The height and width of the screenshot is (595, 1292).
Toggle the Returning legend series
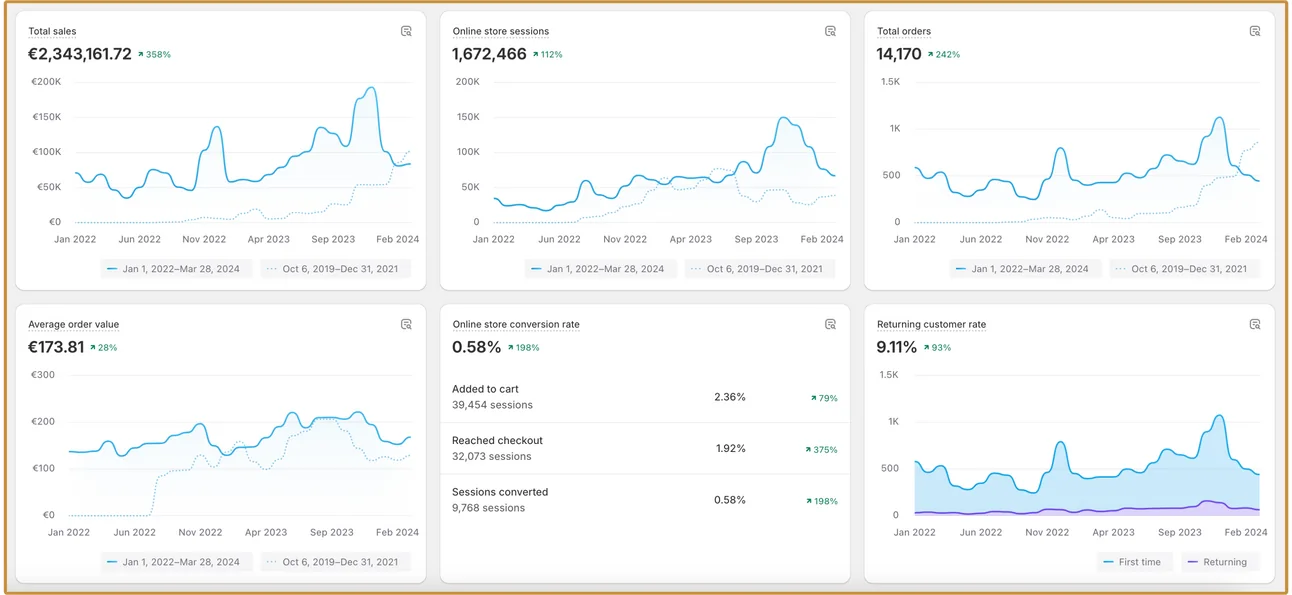1219,562
